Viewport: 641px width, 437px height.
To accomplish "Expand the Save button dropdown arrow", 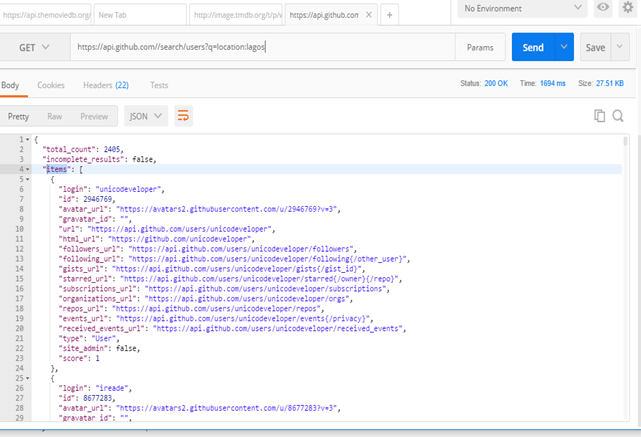I will 620,47.
